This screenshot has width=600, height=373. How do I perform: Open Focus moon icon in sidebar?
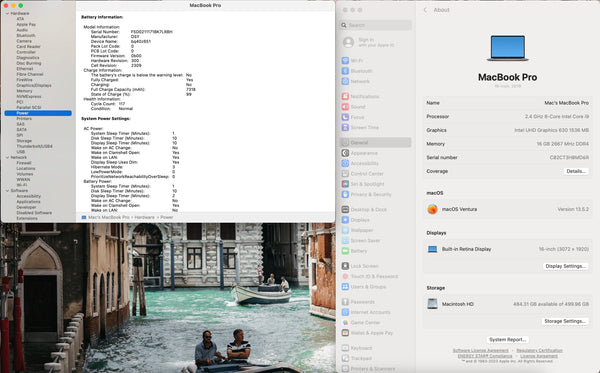345,117
